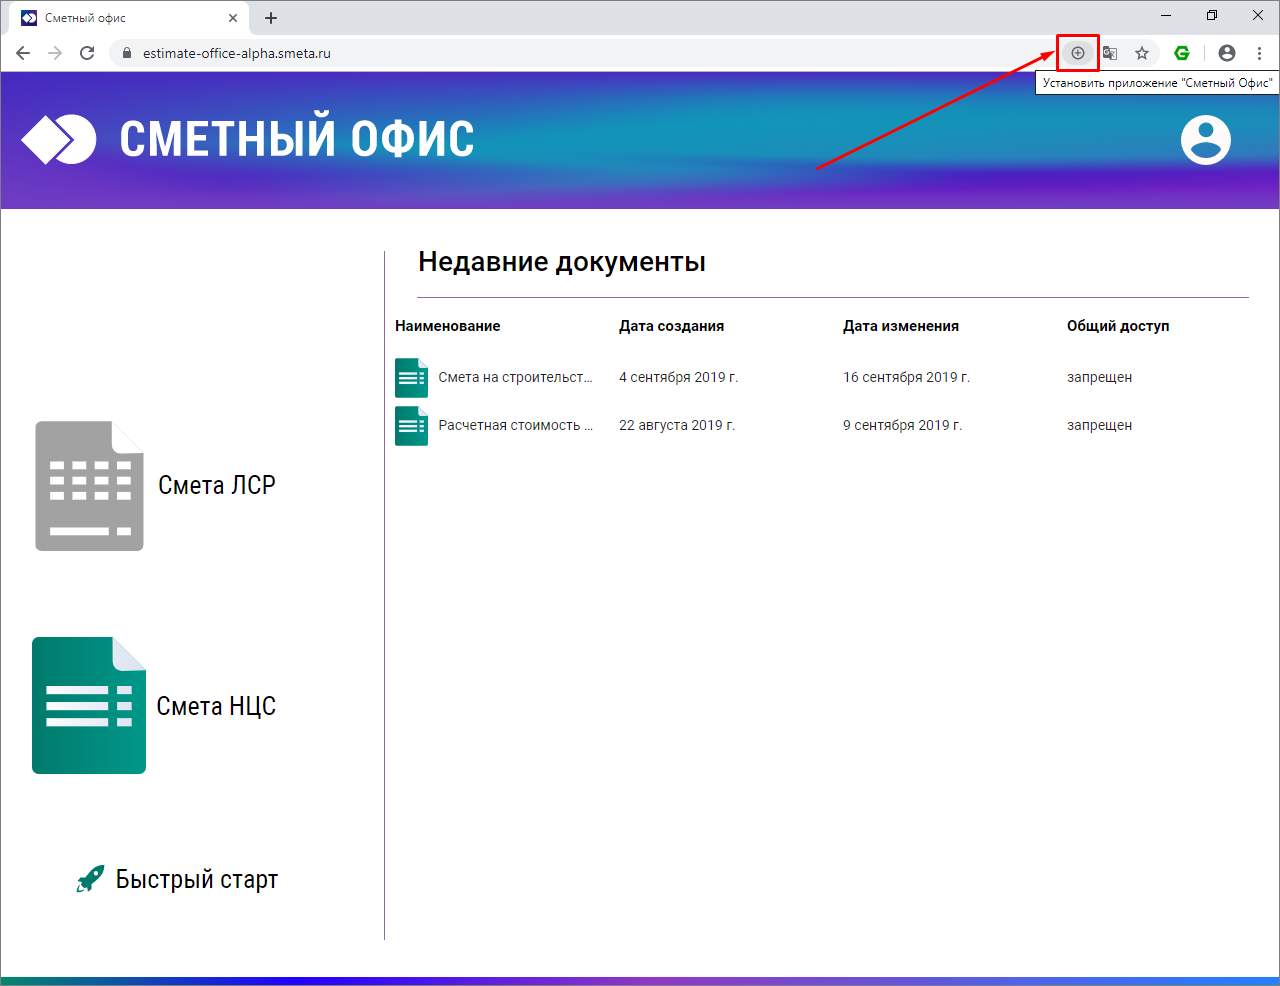Click file icon of Смета на строительст... row

pyautogui.click(x=412, y=378)
